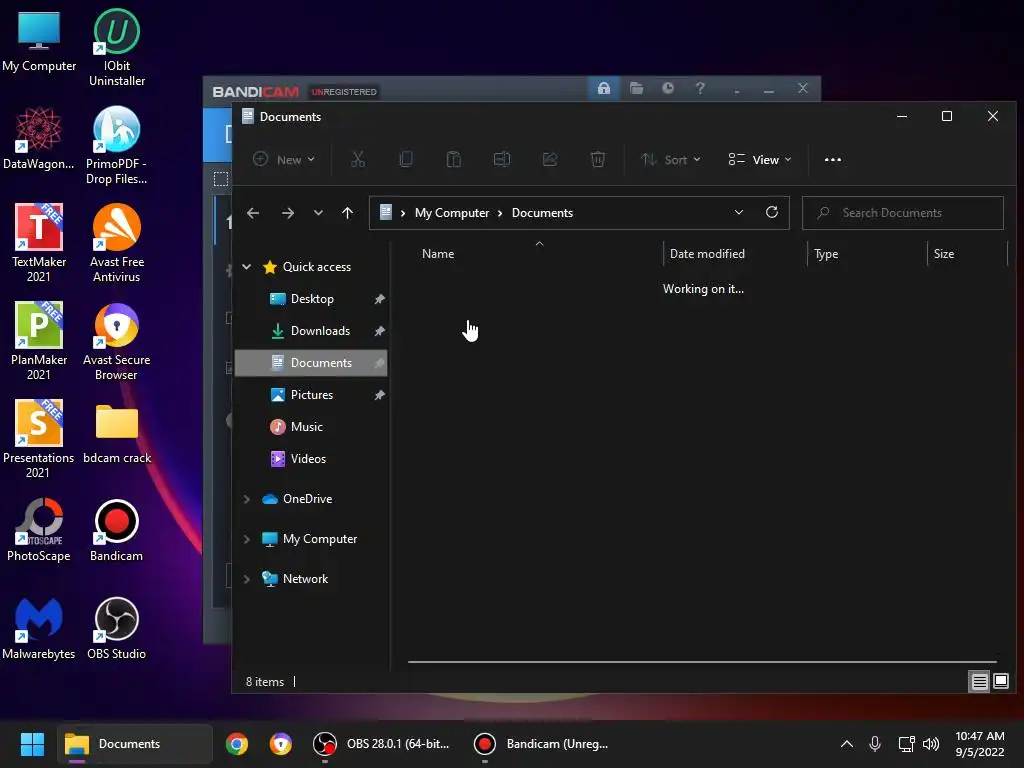
Task: Open Bandicam folder icon in title bar
Action: coord(636,88)
